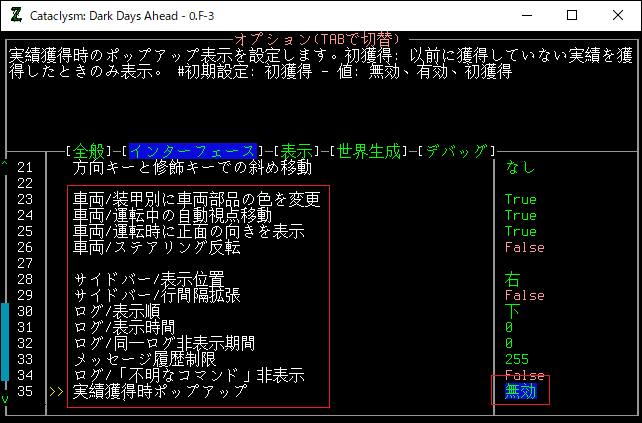Open the 表示 options tab

click(x=297, y=151)
